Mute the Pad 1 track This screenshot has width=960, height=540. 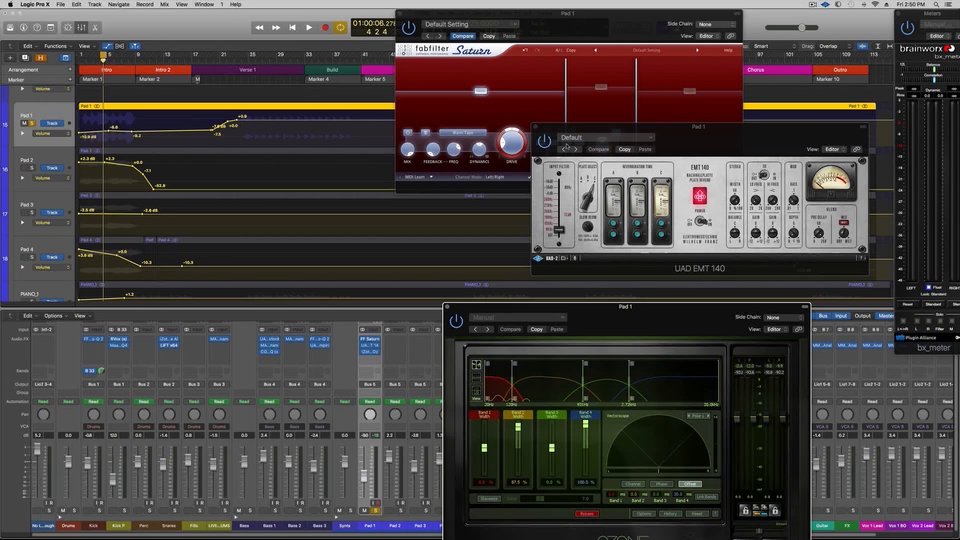click(24, 123)
